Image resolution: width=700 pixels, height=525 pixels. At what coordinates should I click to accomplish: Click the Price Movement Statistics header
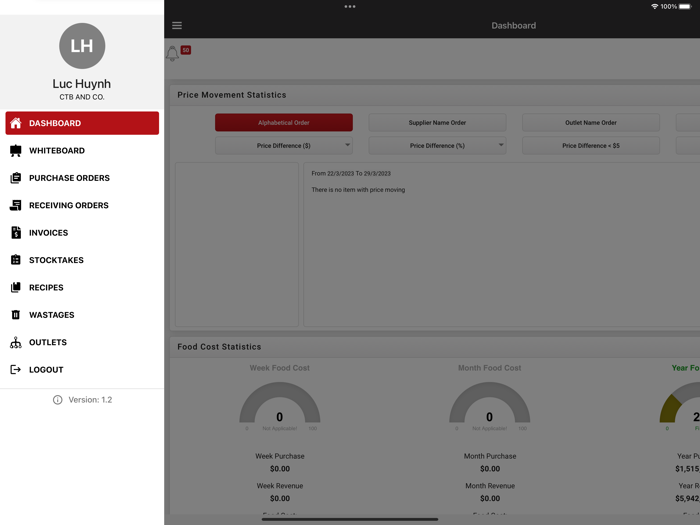click(x=232, y=95)
